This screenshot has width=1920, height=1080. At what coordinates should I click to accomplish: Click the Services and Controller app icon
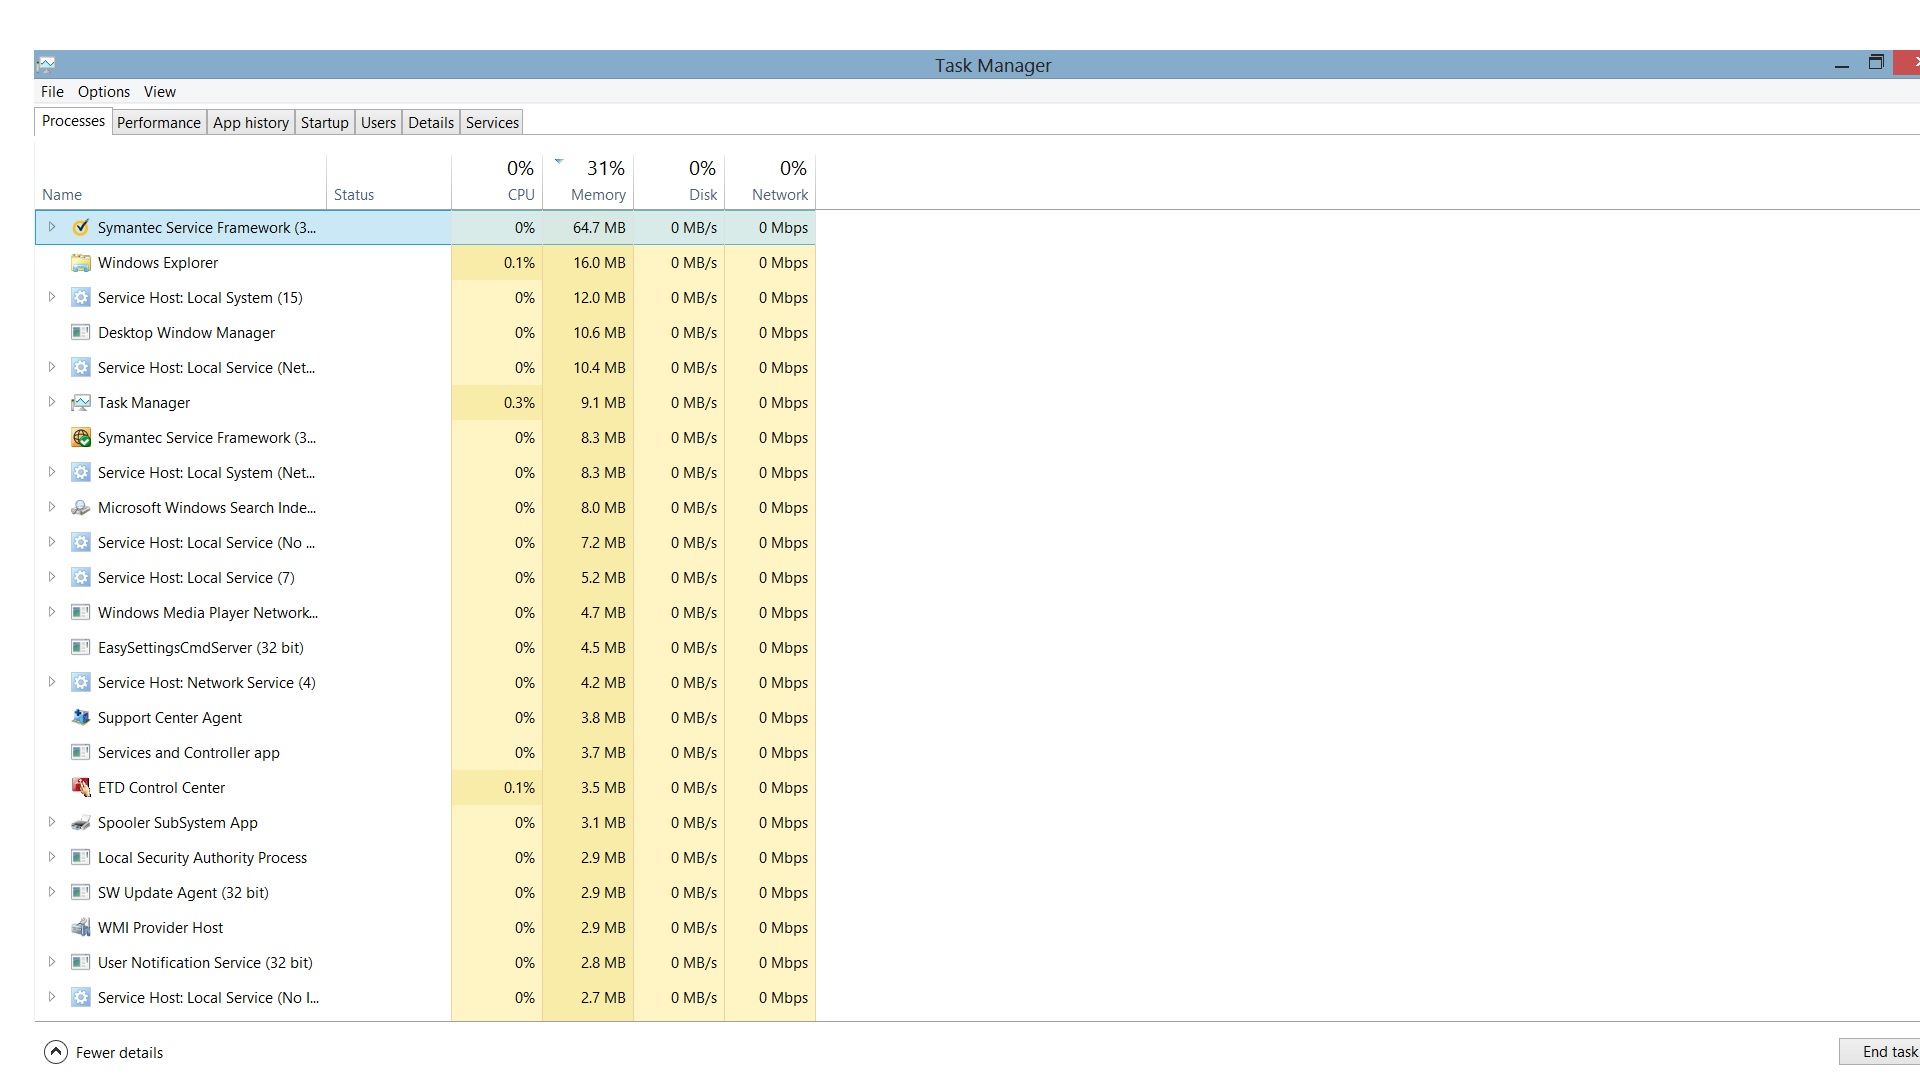(81, 753)
